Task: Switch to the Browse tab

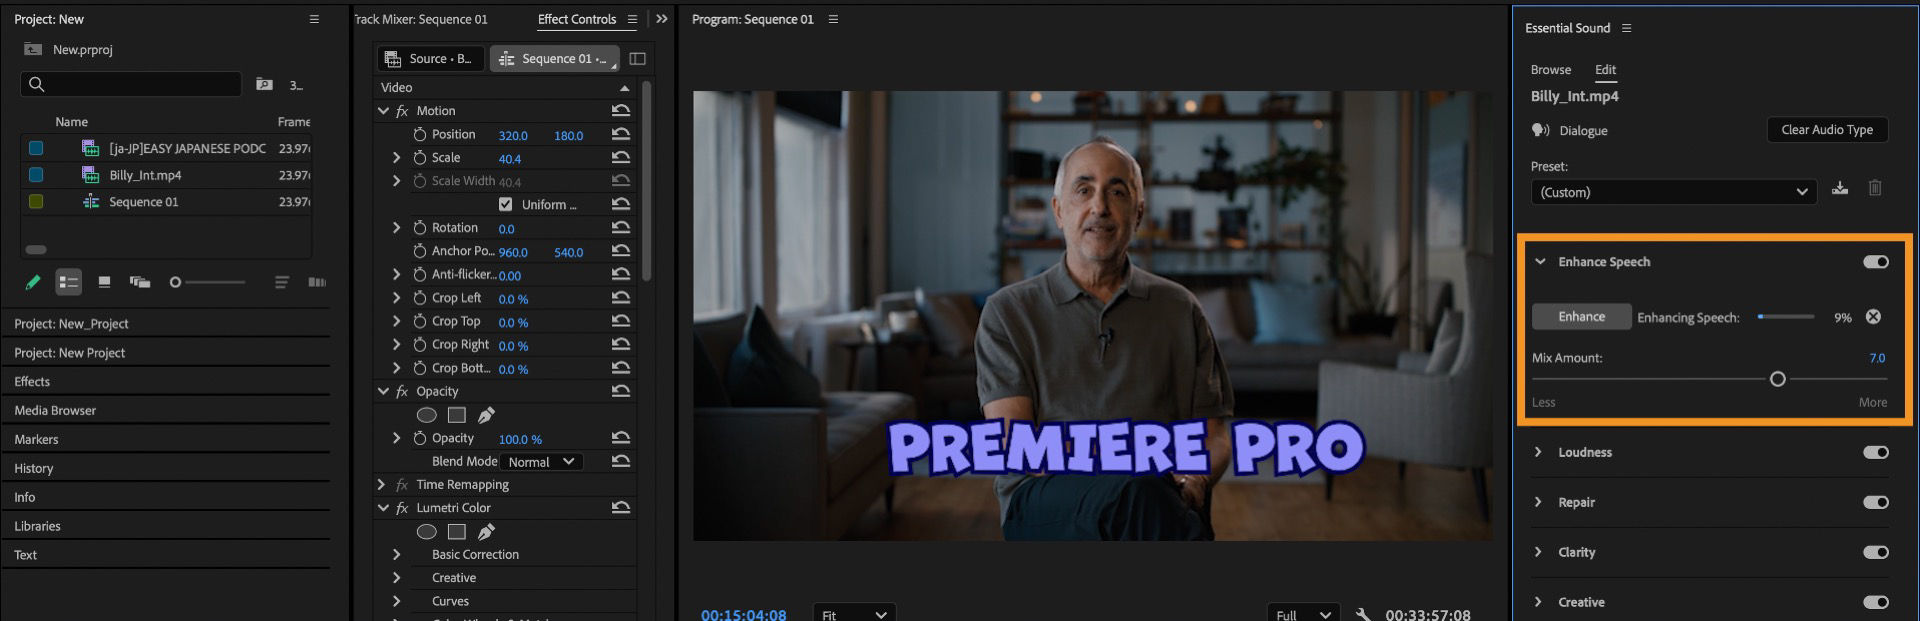Action: [1550, 69]
